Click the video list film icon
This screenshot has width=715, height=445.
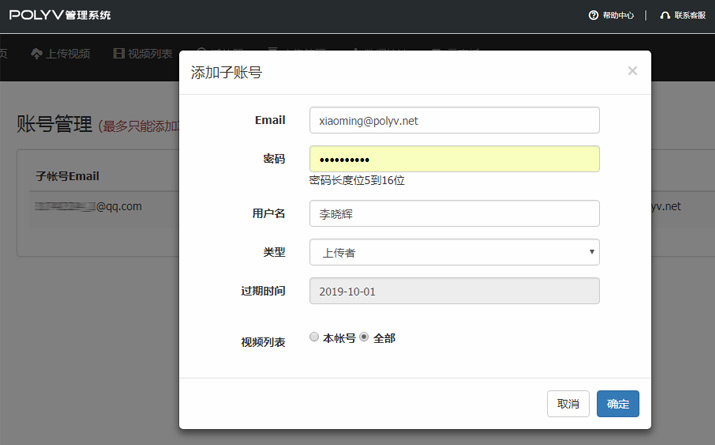click(119, 53)
